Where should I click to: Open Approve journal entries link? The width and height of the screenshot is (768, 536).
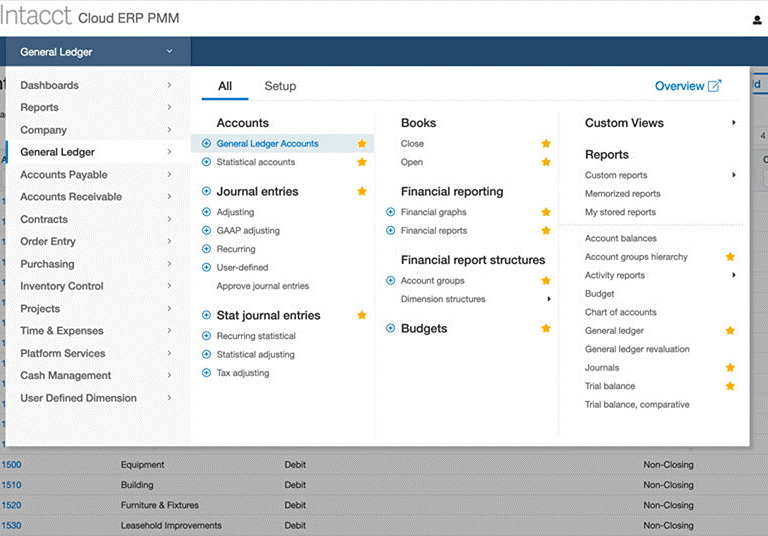[263, 286]
